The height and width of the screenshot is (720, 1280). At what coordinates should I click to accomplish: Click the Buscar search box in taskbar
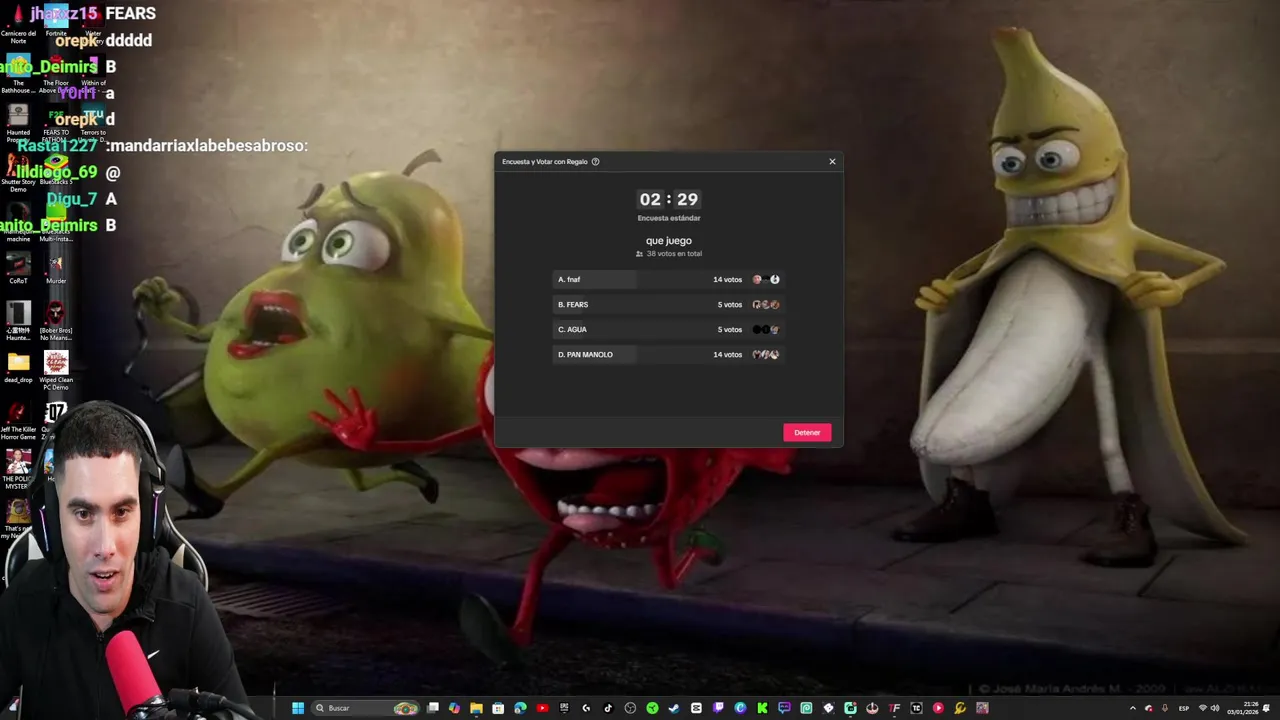click(364, 708)
